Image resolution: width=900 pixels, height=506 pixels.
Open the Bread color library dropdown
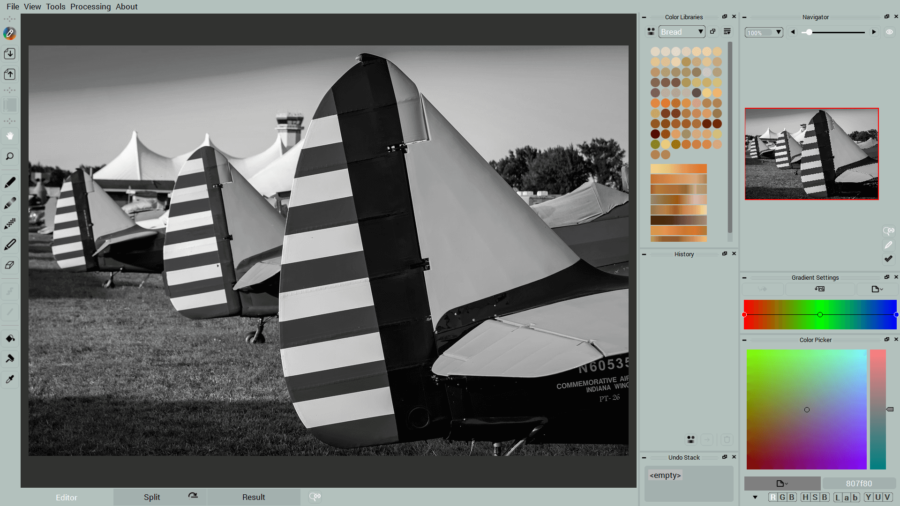click(682, 32)
